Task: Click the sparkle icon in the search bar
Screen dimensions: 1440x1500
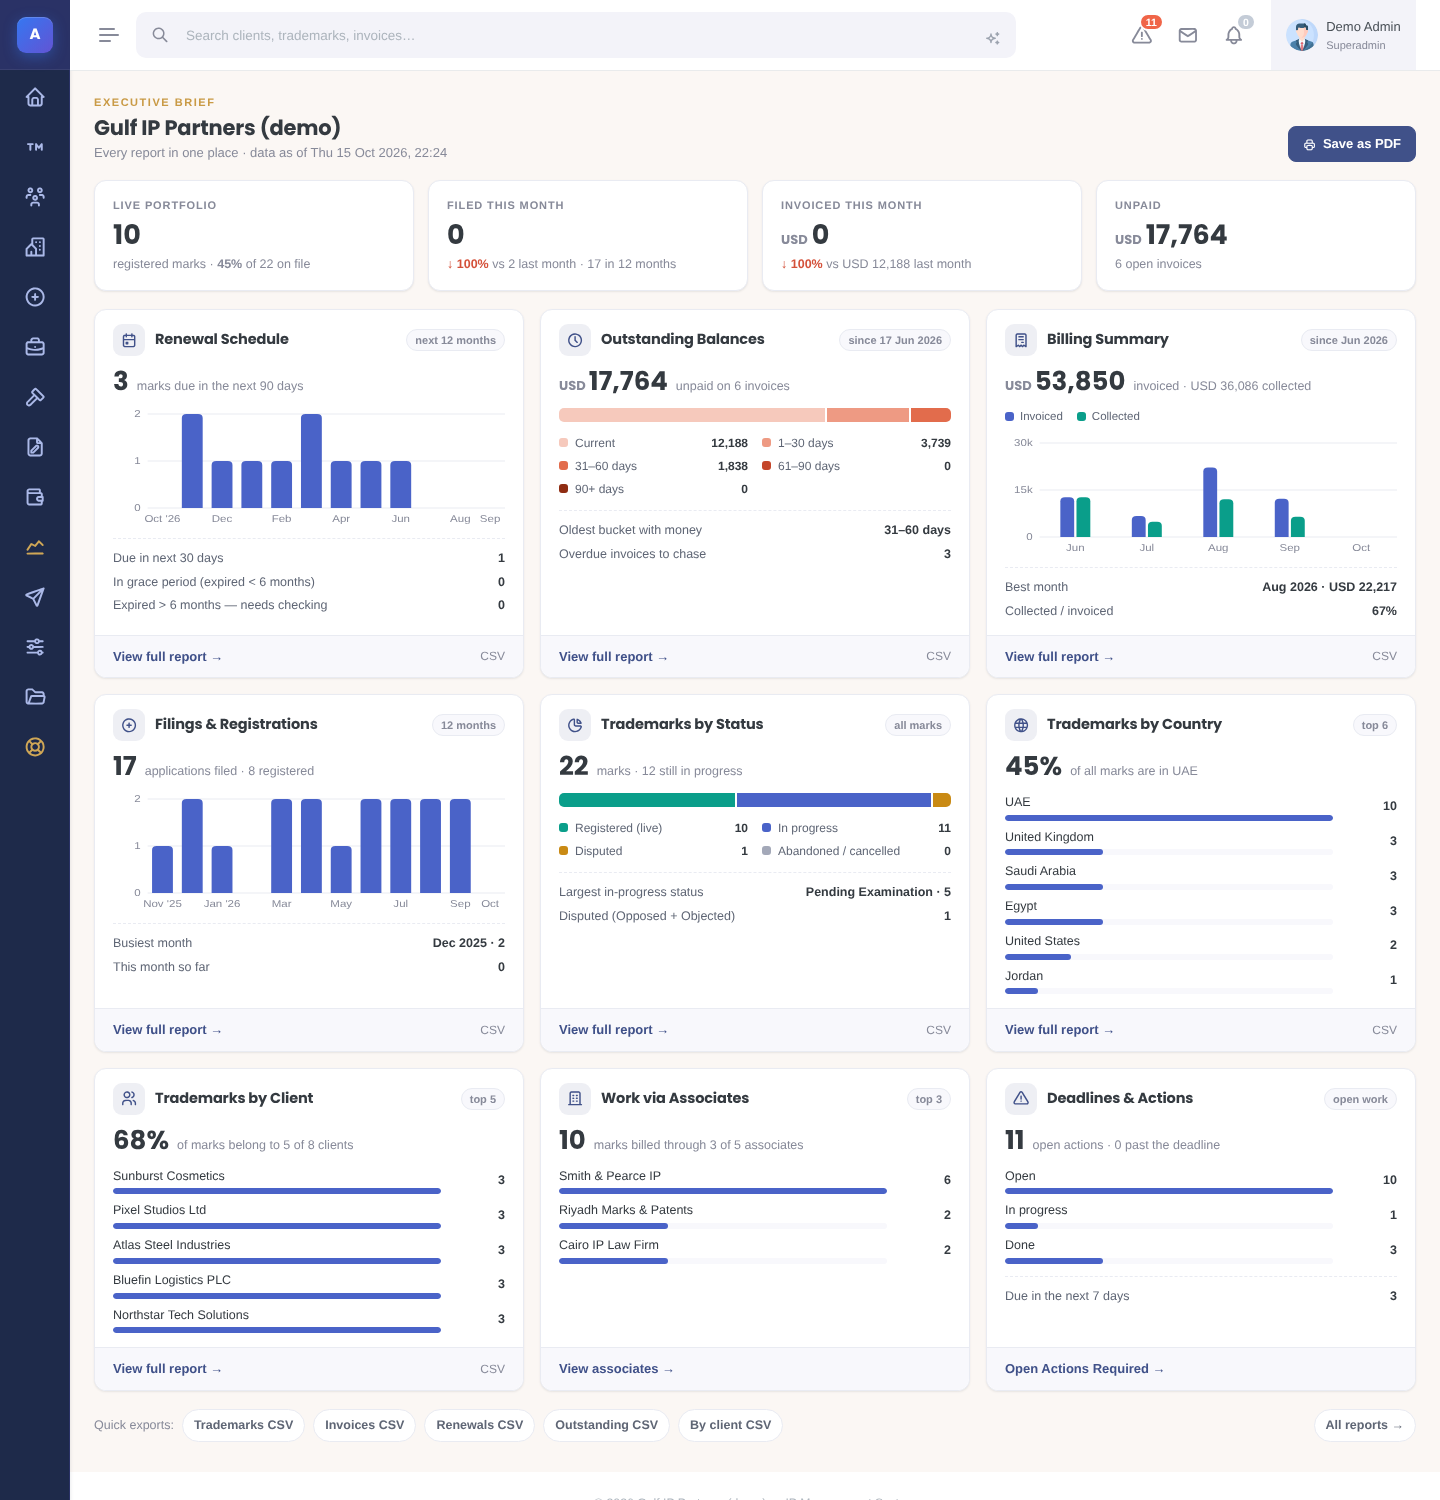Action: coord(993,38)
